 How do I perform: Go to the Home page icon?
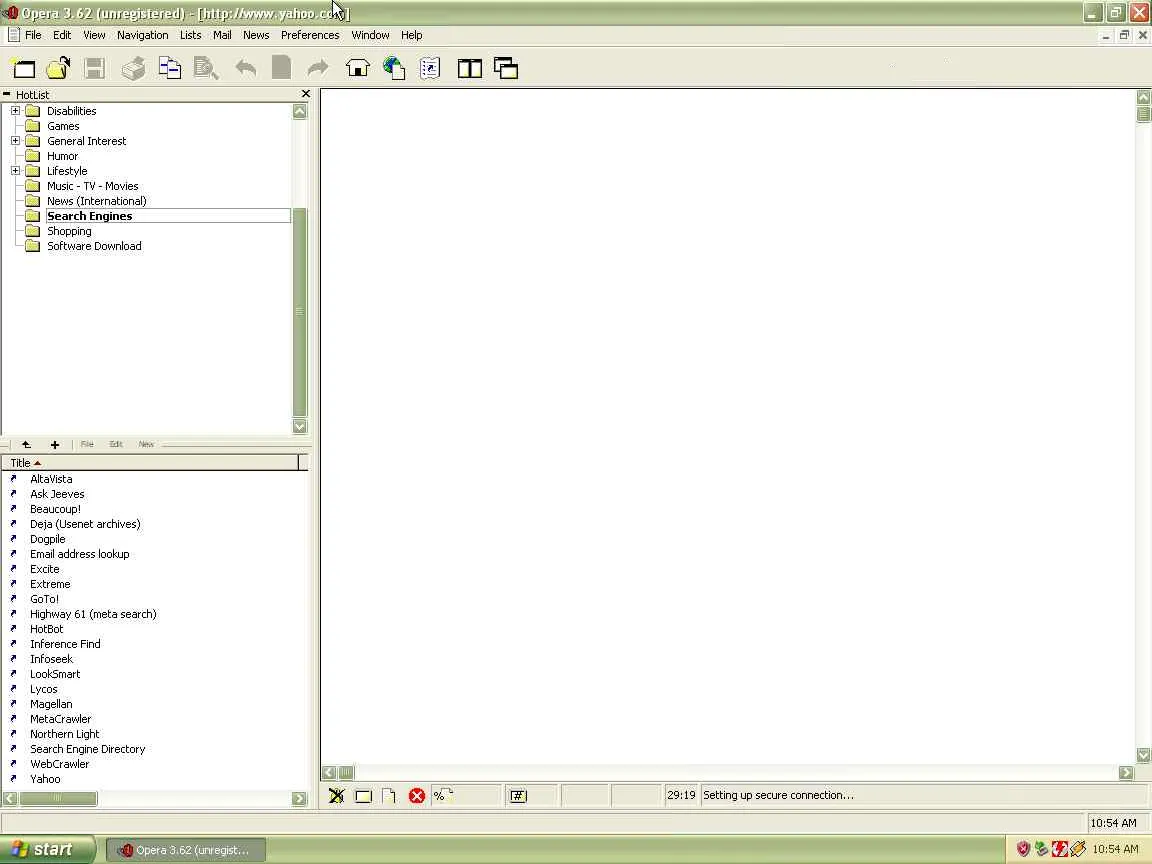coord(358,68)
